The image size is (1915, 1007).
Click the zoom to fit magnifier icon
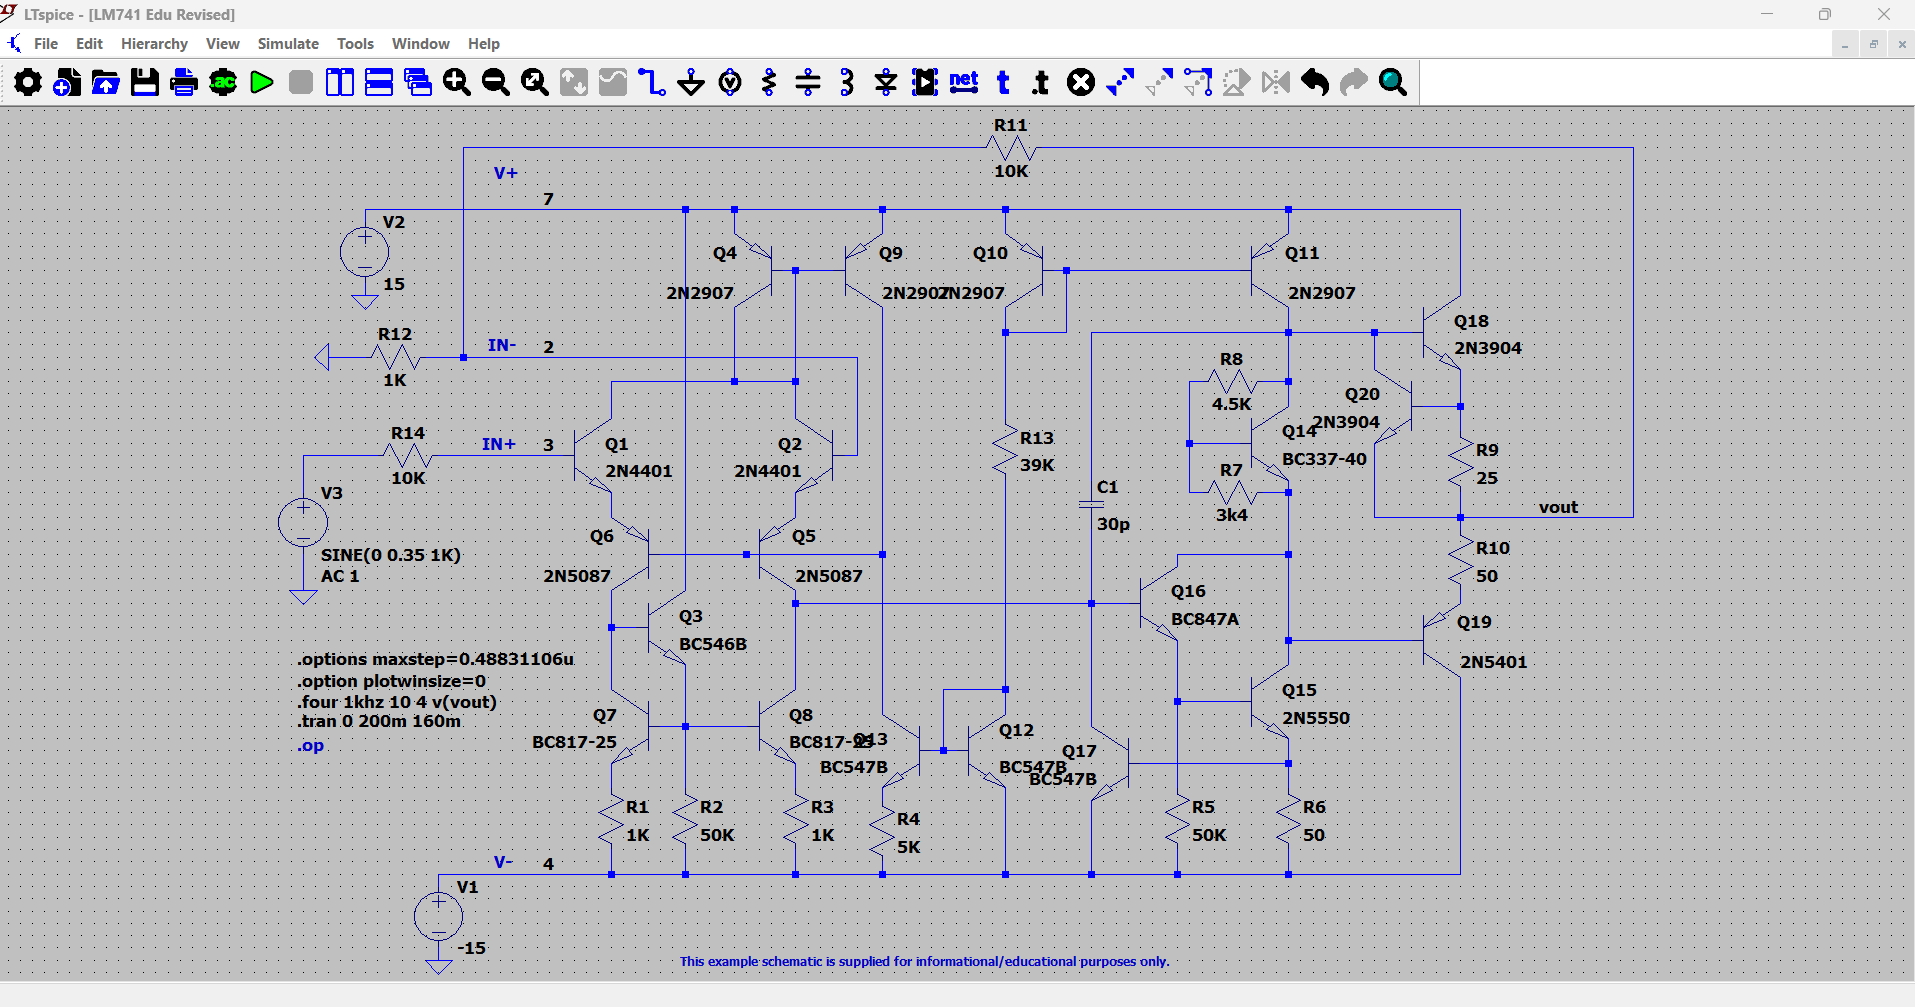pos(535,82)
